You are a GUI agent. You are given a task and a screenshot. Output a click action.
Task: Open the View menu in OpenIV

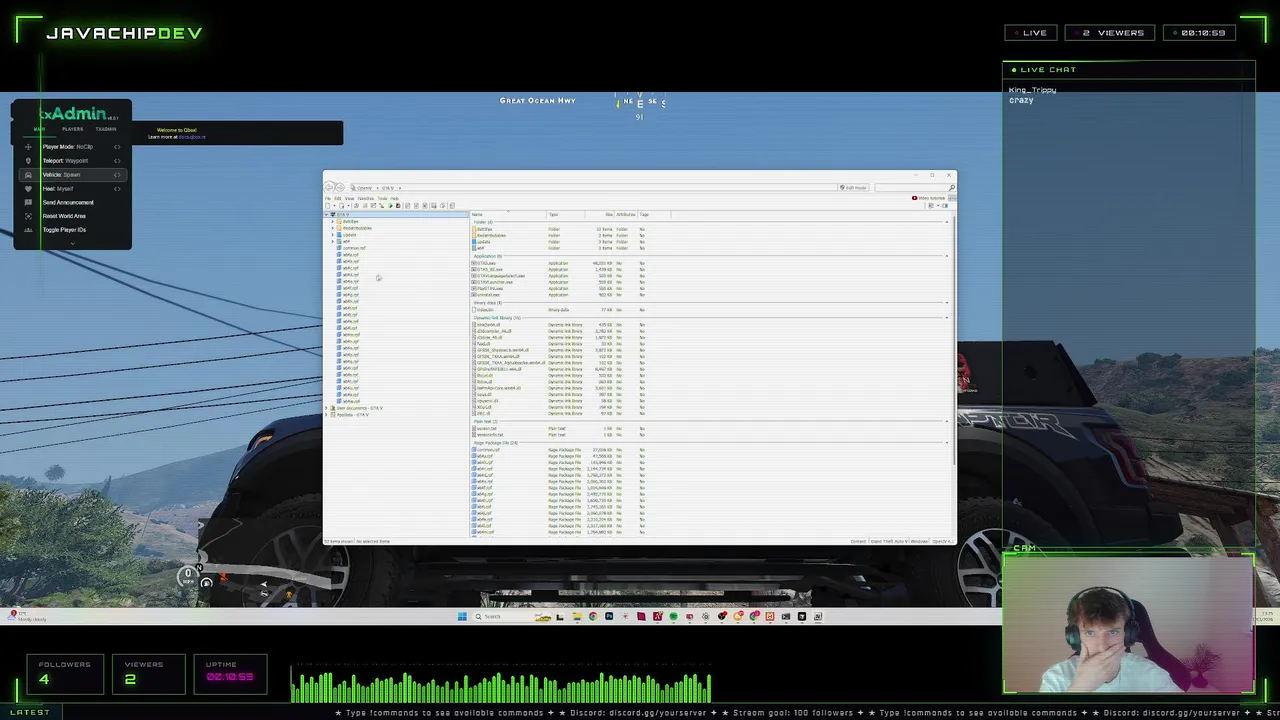pos(349,198)
